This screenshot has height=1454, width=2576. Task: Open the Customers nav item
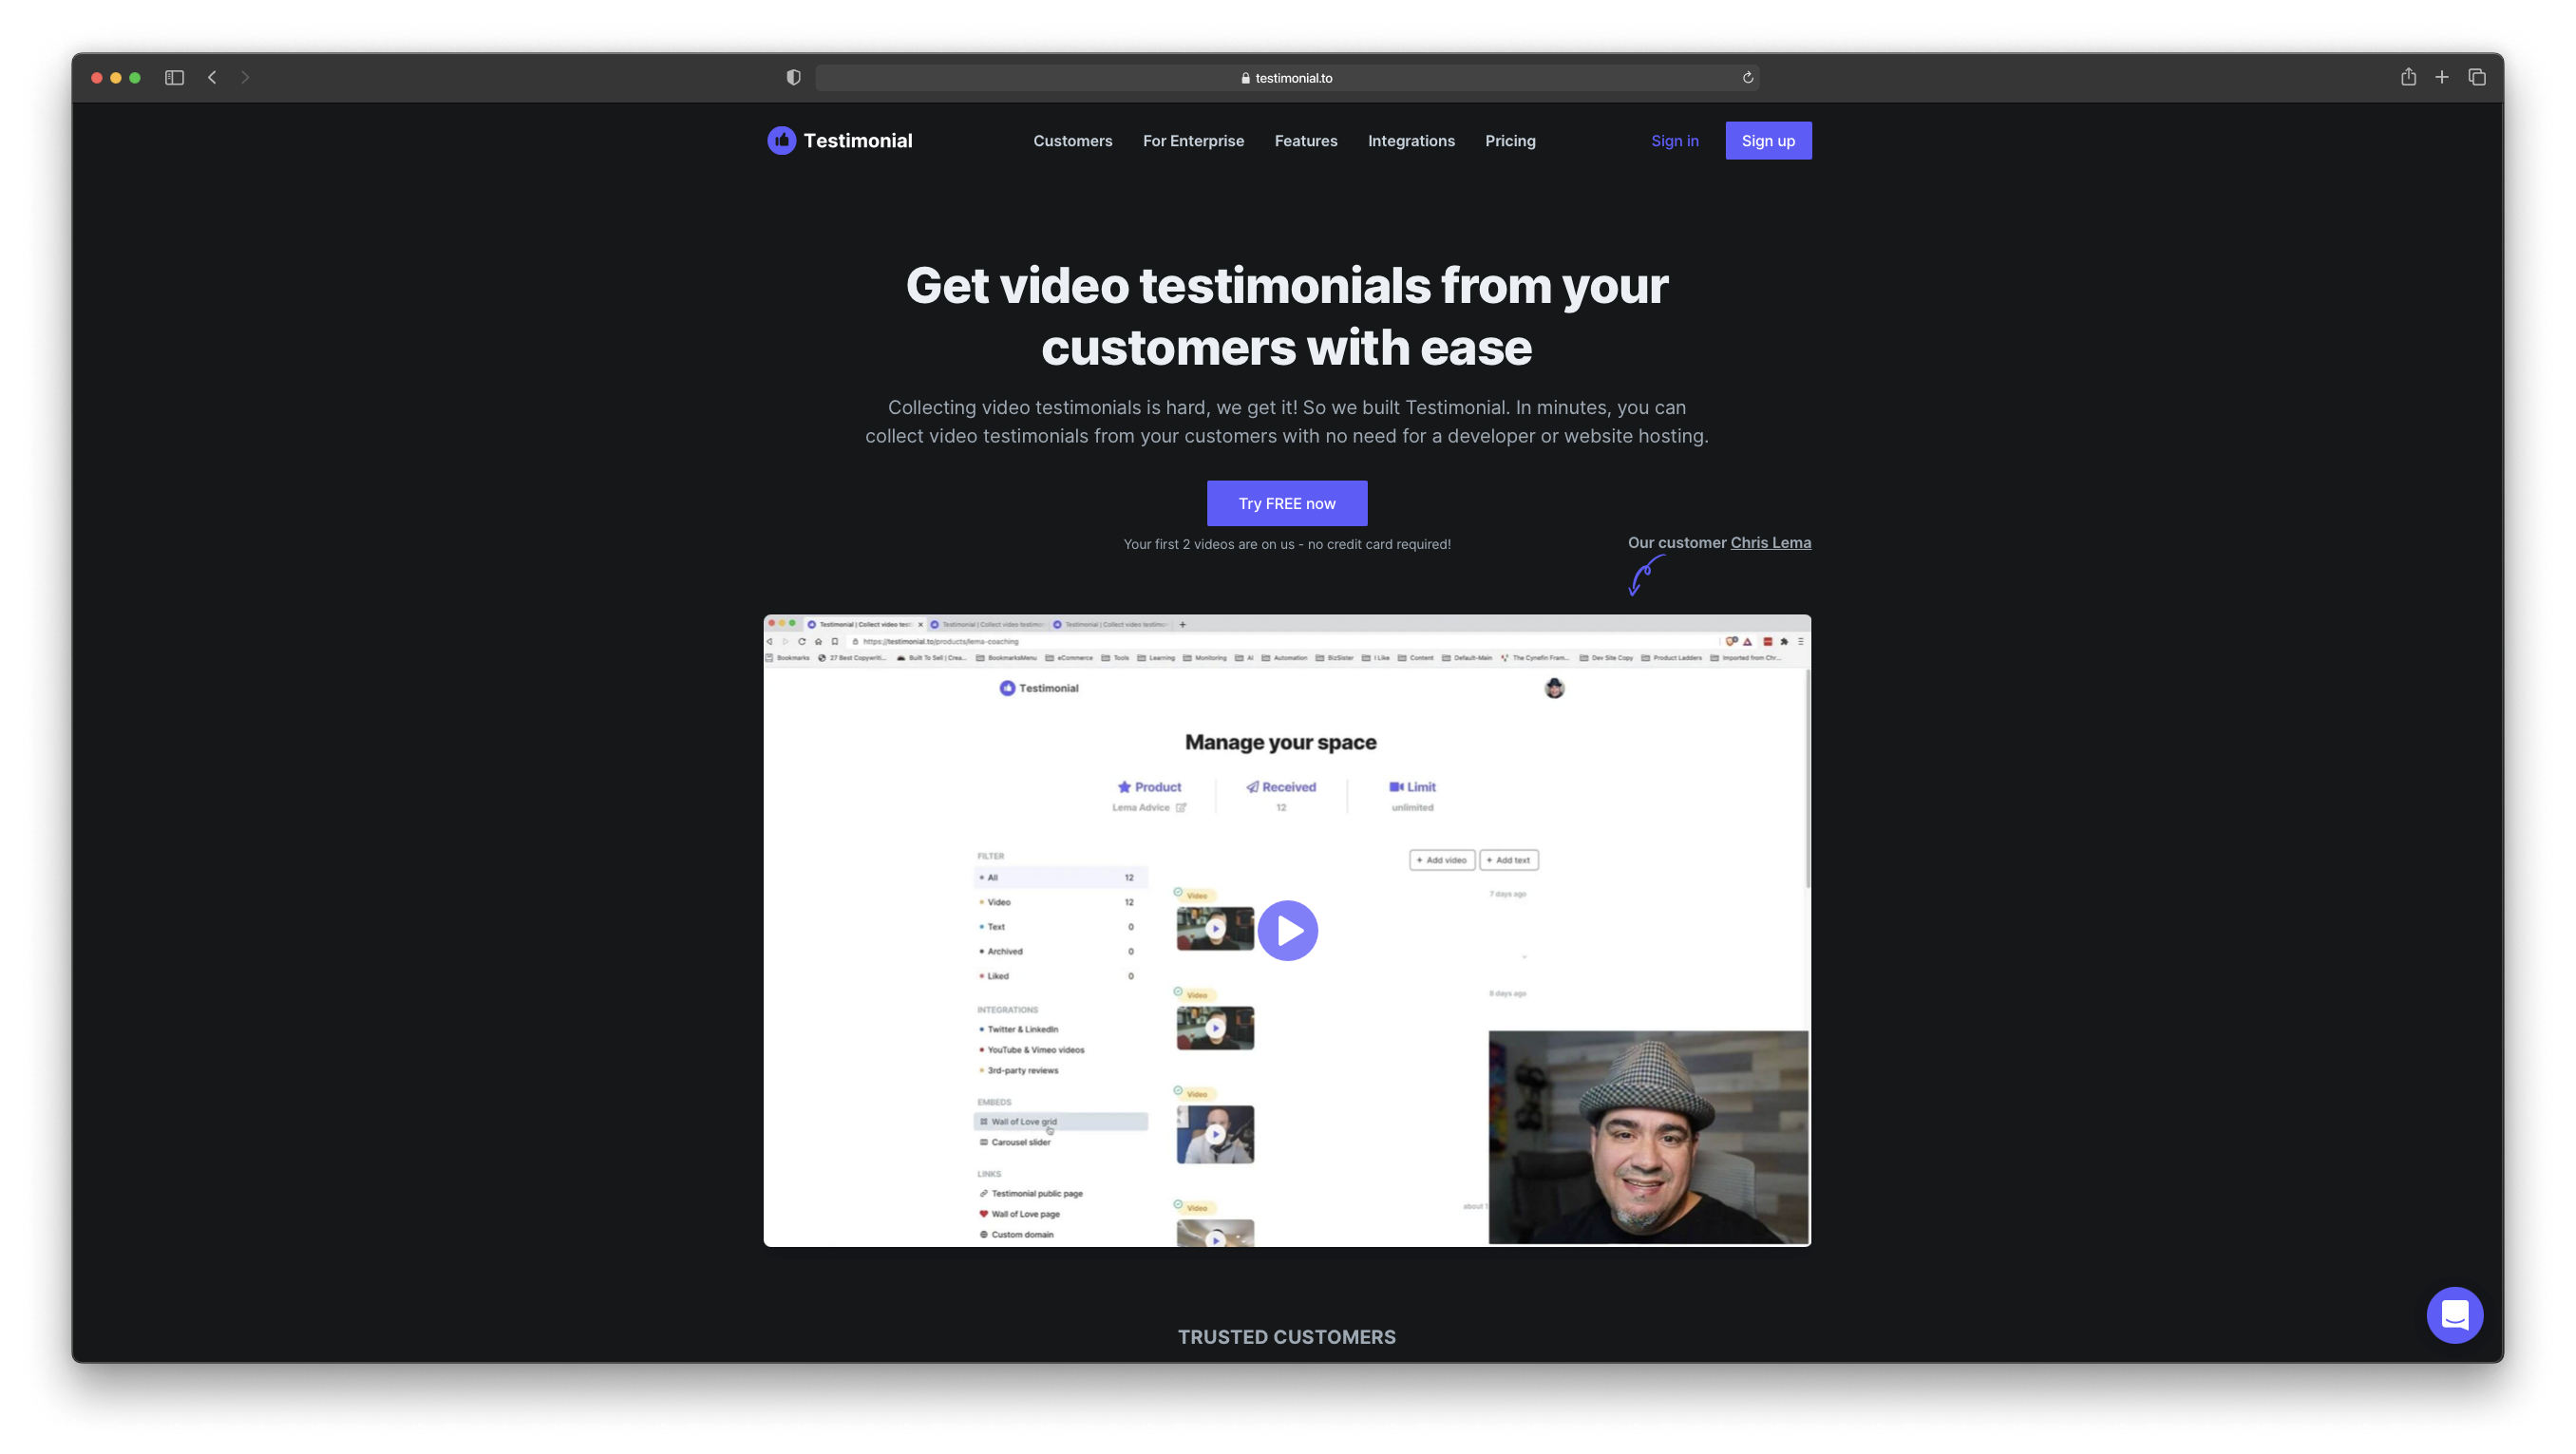click(x=1072, y=141)
